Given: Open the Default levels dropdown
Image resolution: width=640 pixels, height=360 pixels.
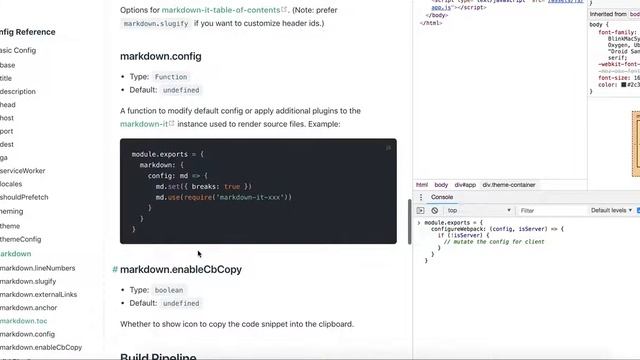Looking at the screenshot, I should click(x=611, y=211).
